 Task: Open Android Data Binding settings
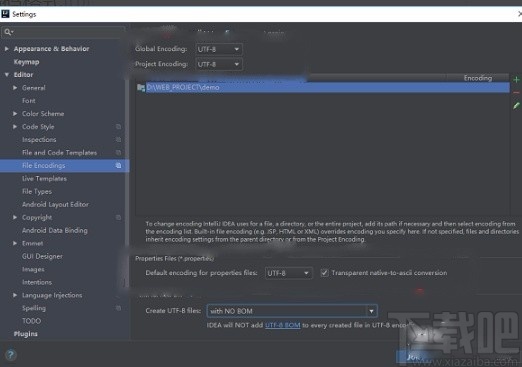coord(55,230)
